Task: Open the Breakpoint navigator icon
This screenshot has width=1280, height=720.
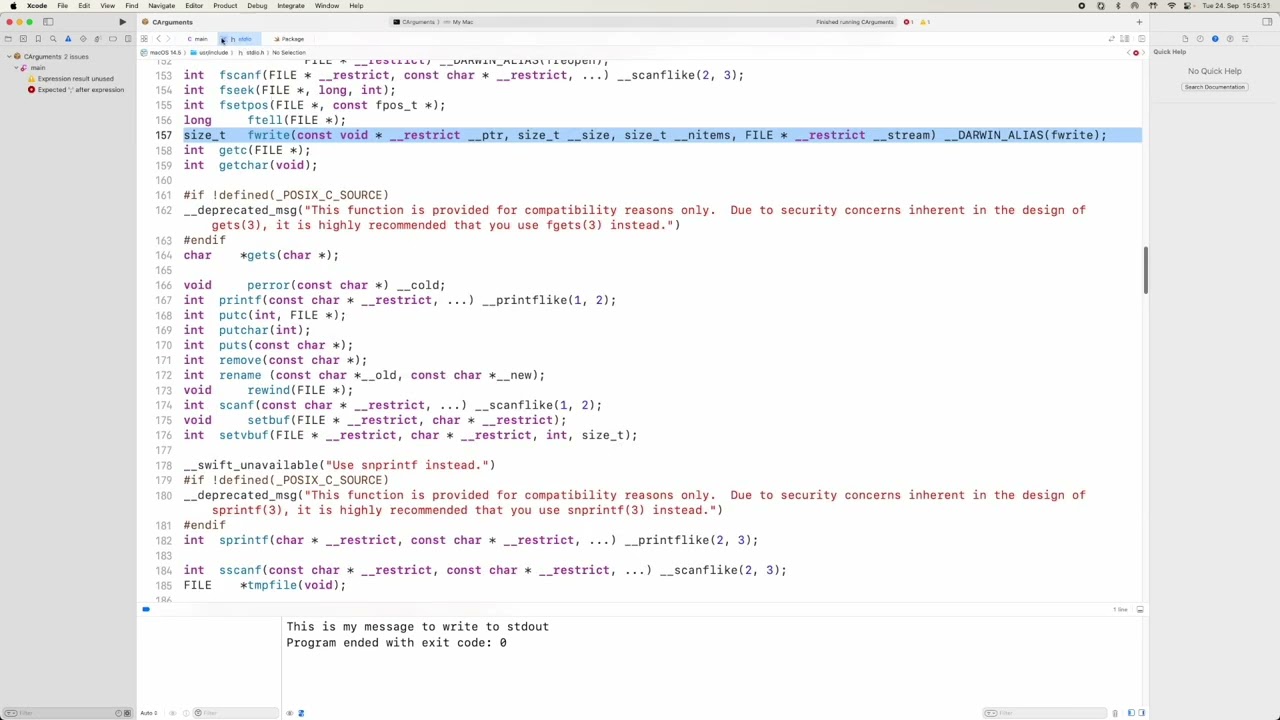Action: coord(113,39)
